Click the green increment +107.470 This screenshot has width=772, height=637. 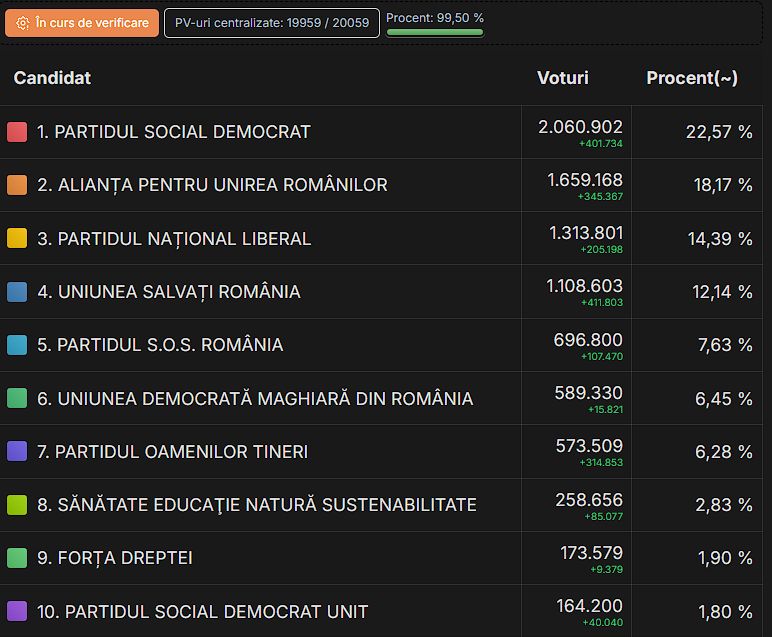(602, 356)
